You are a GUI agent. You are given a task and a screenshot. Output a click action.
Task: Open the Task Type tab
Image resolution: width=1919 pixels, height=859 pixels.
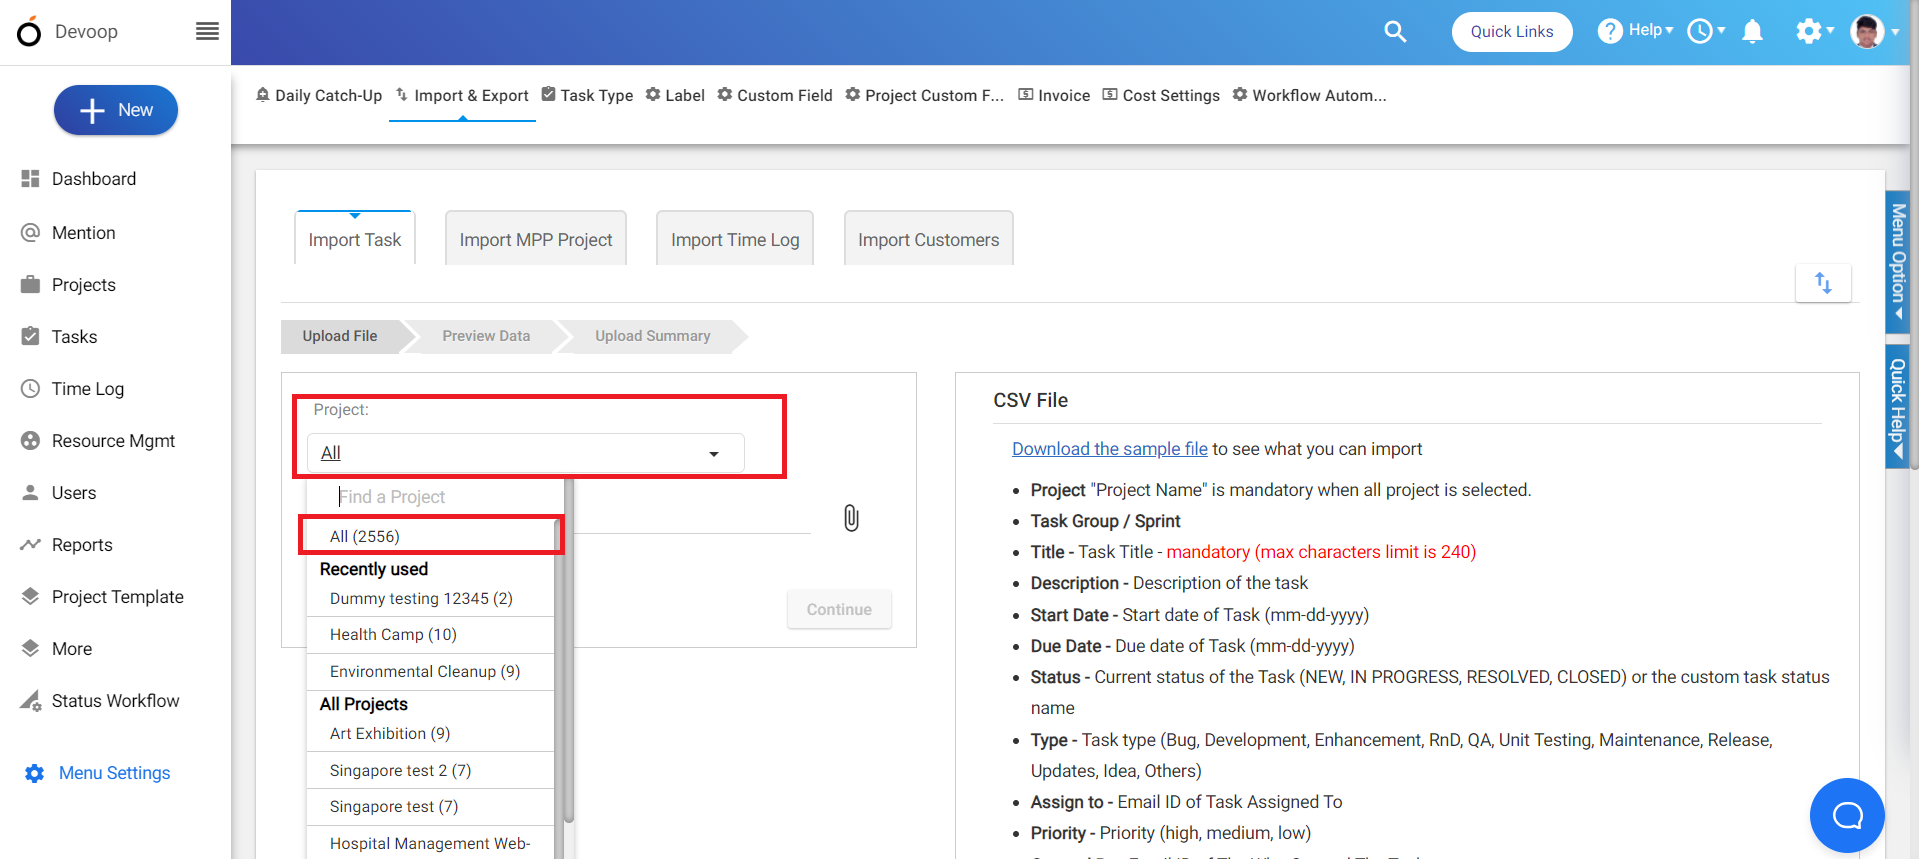click(x=587, y=95)
